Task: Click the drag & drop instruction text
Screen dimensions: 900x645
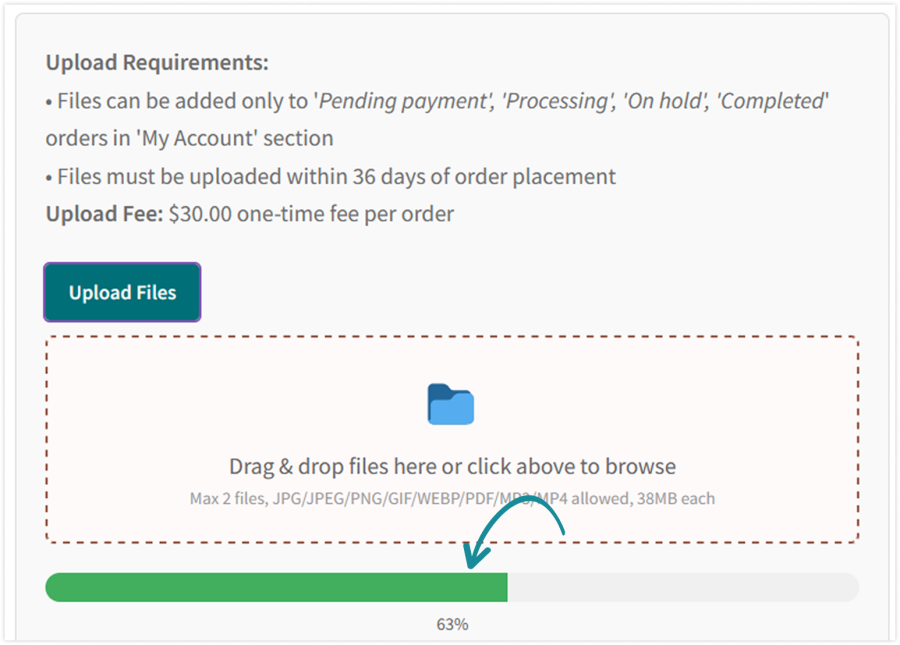Action: (x=452, y=466)
